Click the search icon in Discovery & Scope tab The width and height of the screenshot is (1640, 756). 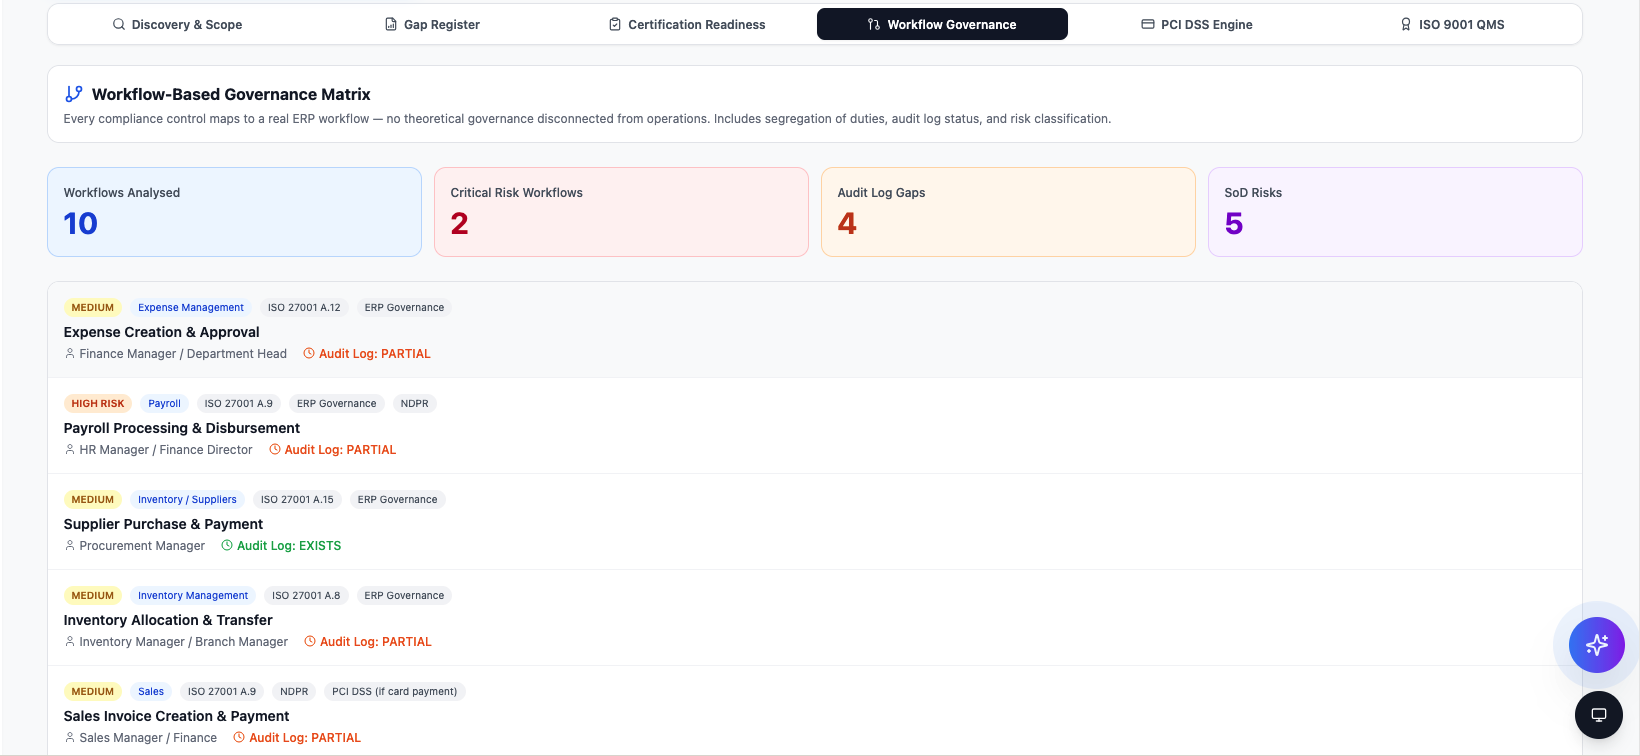coord(119,24)
